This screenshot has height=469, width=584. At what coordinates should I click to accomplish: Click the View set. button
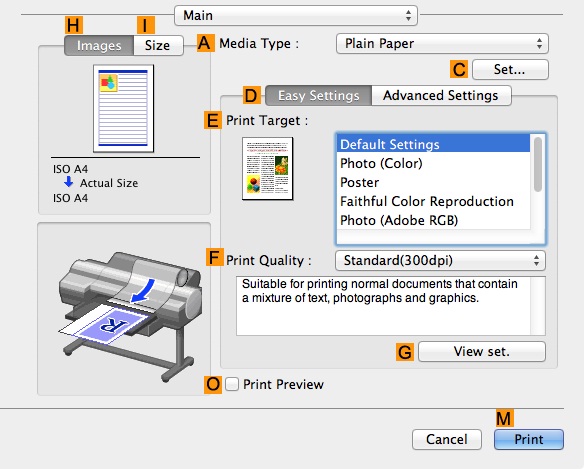482,351
